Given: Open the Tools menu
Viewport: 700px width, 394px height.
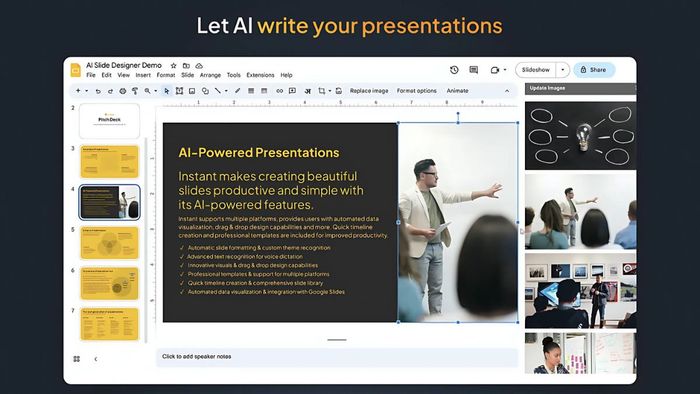Looking at the screenshot, I should point(233,75).
